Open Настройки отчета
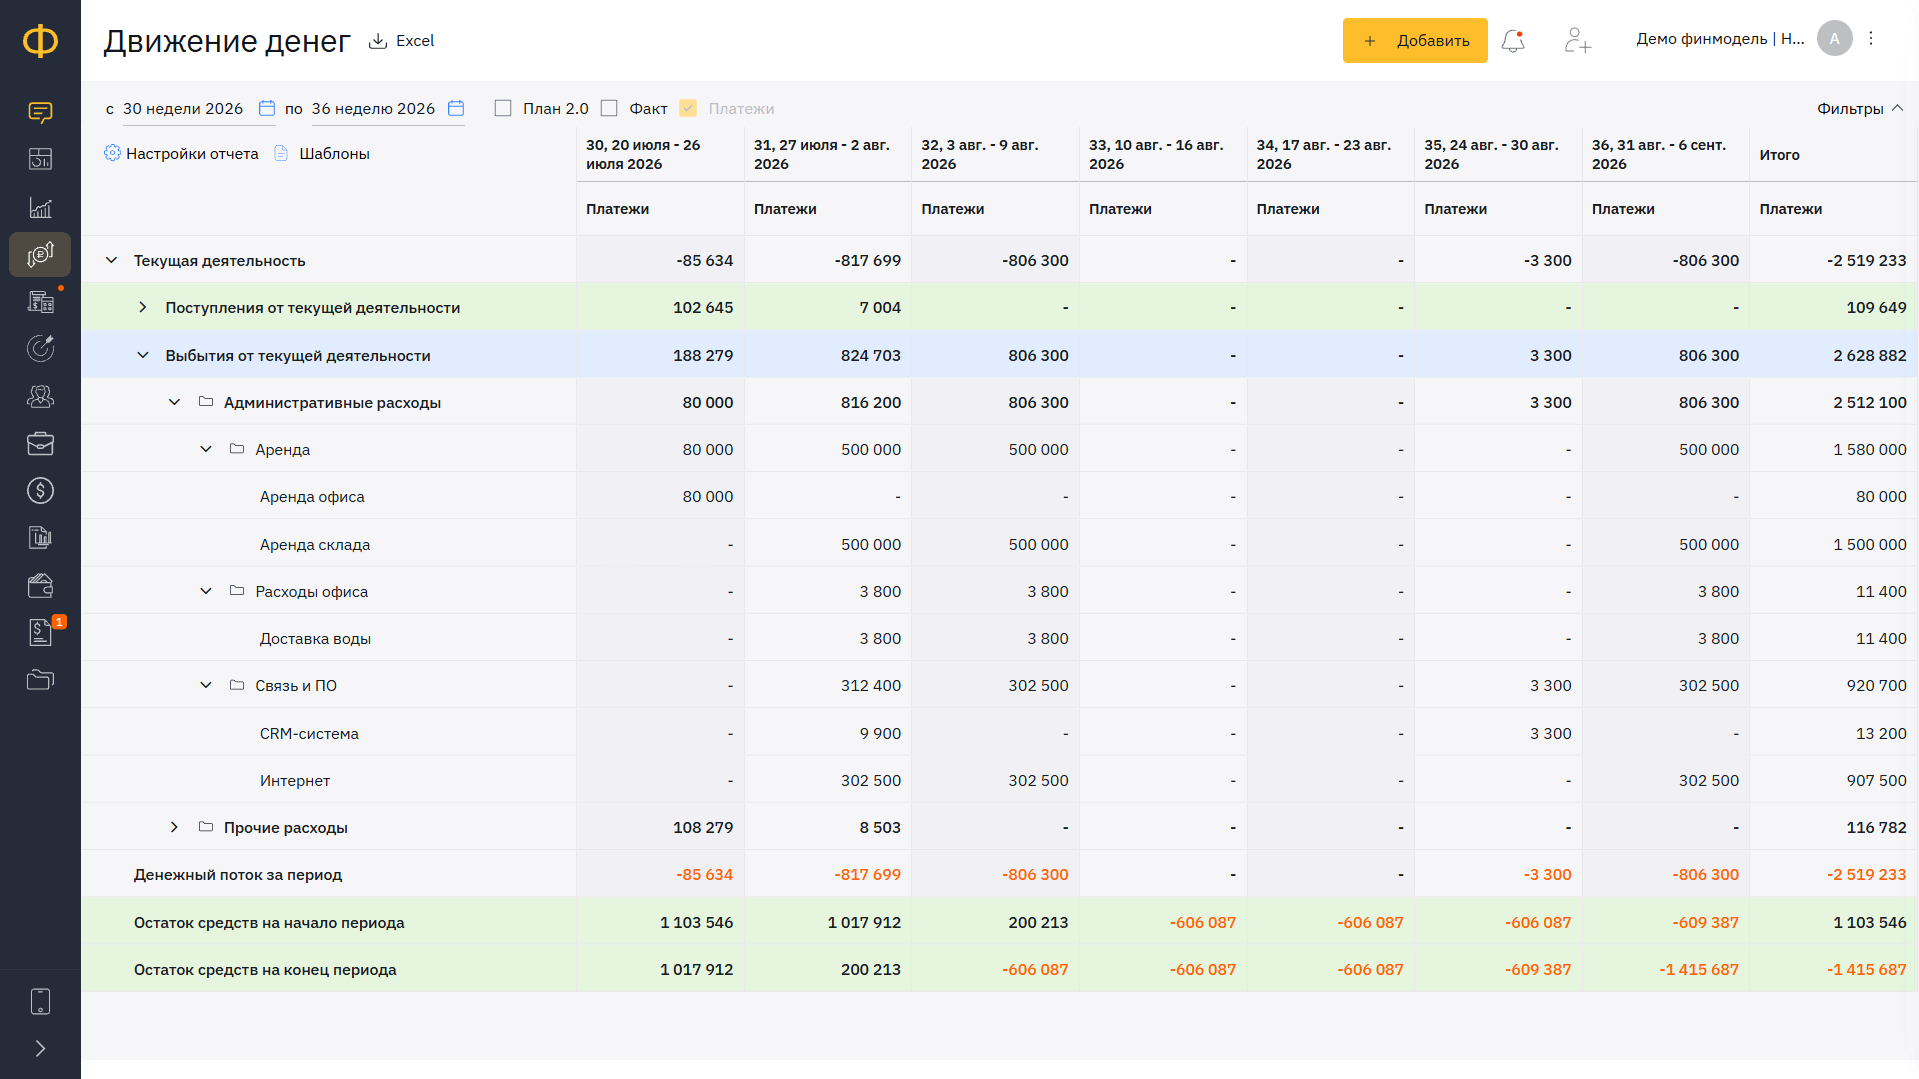This screenshot has width=1919, height=1079. coord(181,153)
